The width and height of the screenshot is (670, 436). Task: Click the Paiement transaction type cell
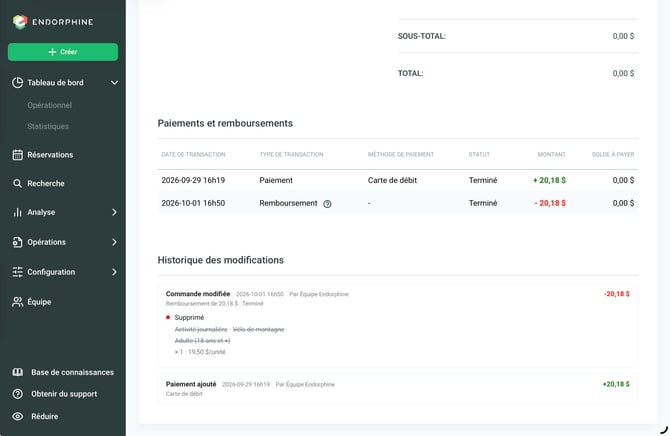(276, 180)
